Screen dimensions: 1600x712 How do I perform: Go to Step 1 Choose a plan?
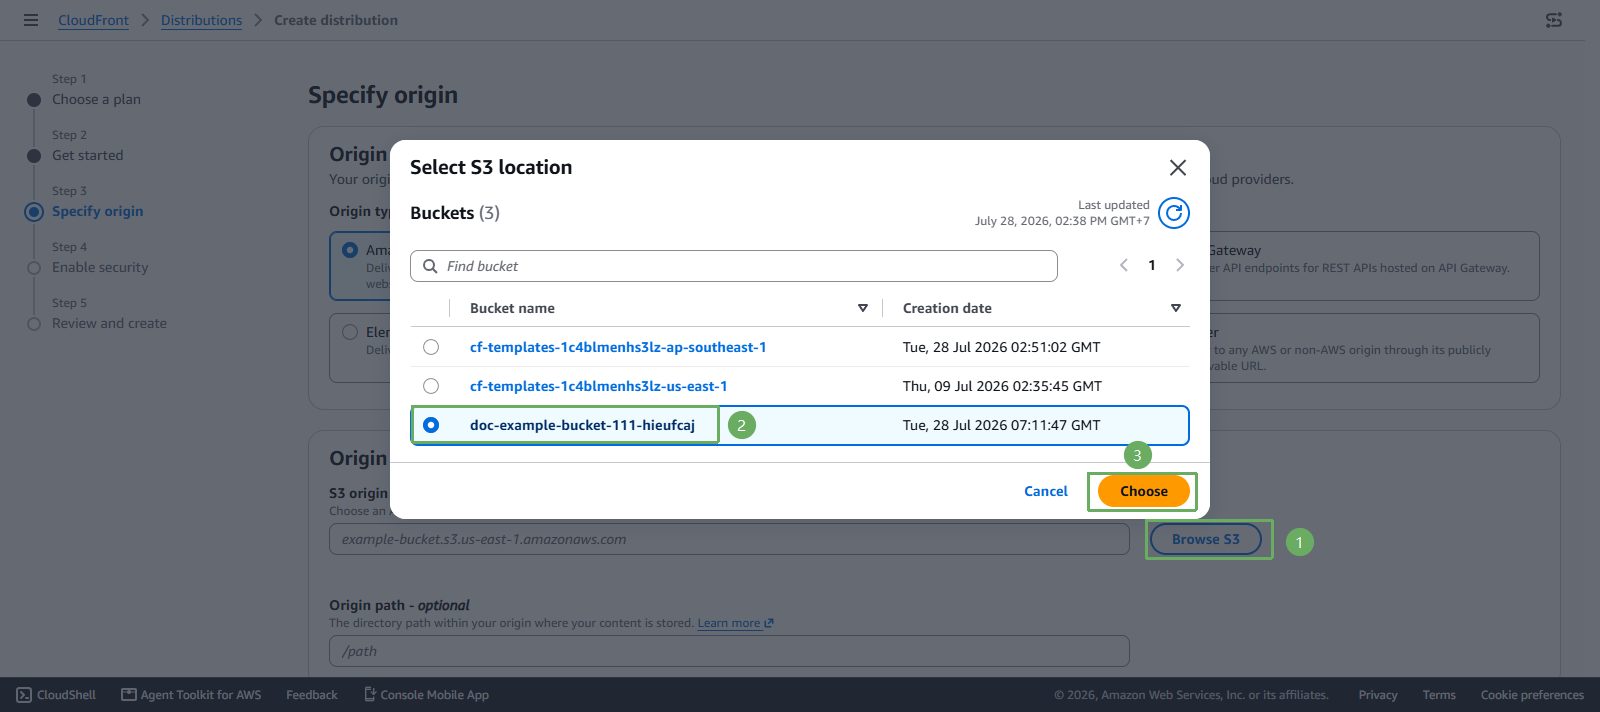(96, 99)
